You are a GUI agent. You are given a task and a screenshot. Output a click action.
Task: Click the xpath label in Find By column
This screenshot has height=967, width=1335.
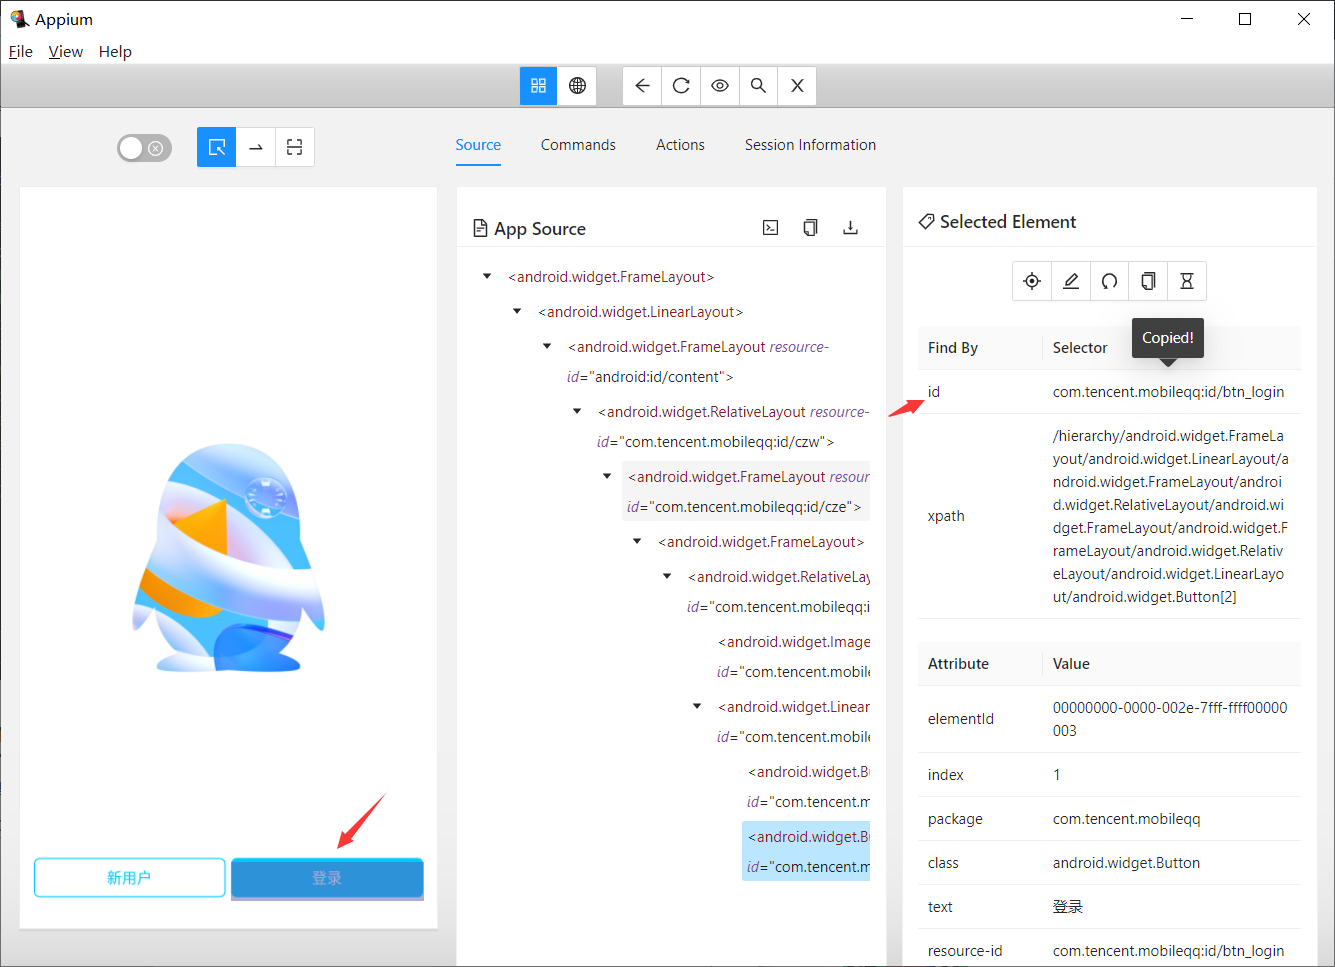point(946,516)
